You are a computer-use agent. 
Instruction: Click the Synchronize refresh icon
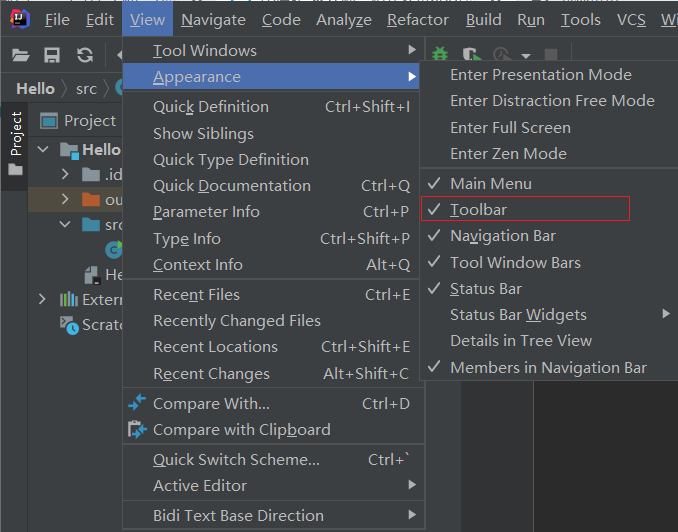[85, 55]
